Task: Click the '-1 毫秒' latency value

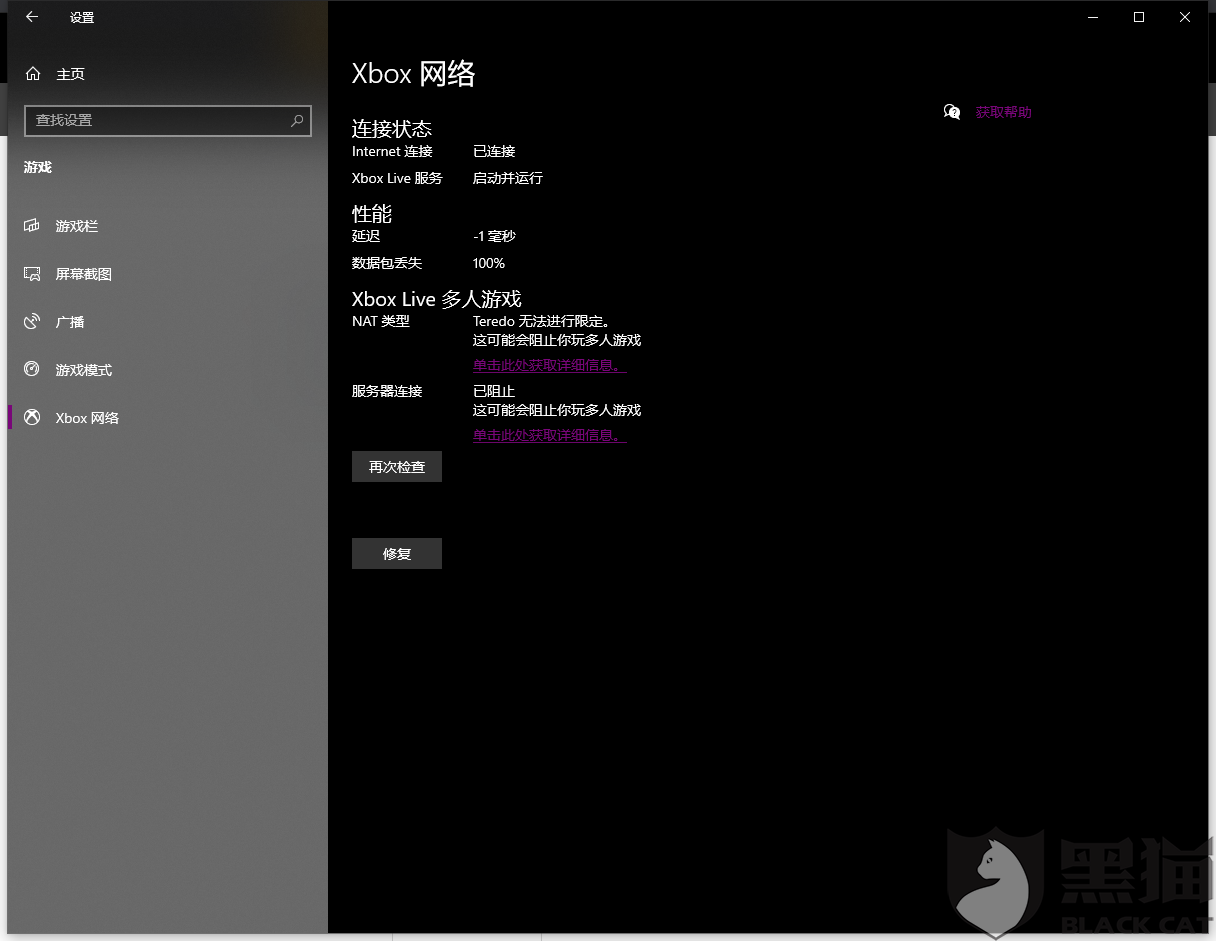Action: click(x=494, y=236)
